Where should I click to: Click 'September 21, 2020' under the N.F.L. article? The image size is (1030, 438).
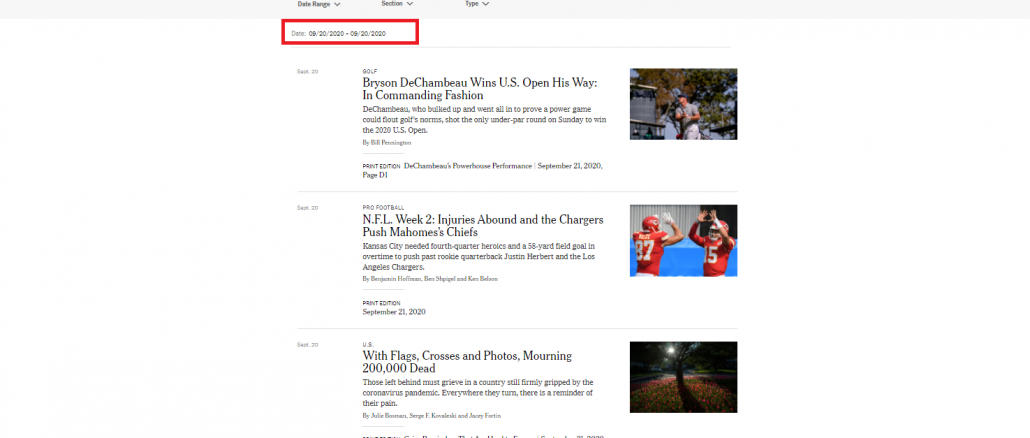pyautogui.click(x=394, y=312)
